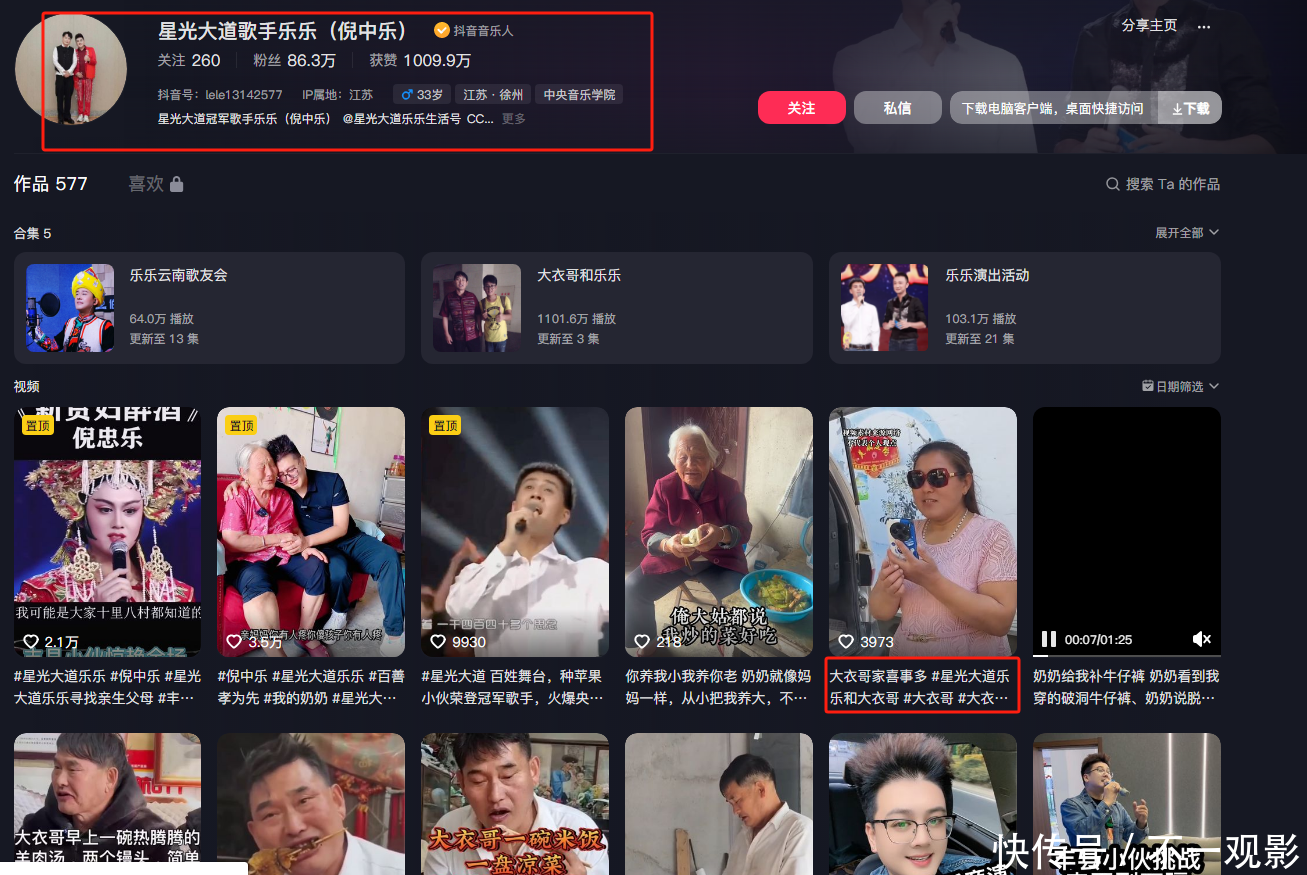
Task: Switch to the 喜欢 tab
Action: pyautogui.click(x=146, y=184)
